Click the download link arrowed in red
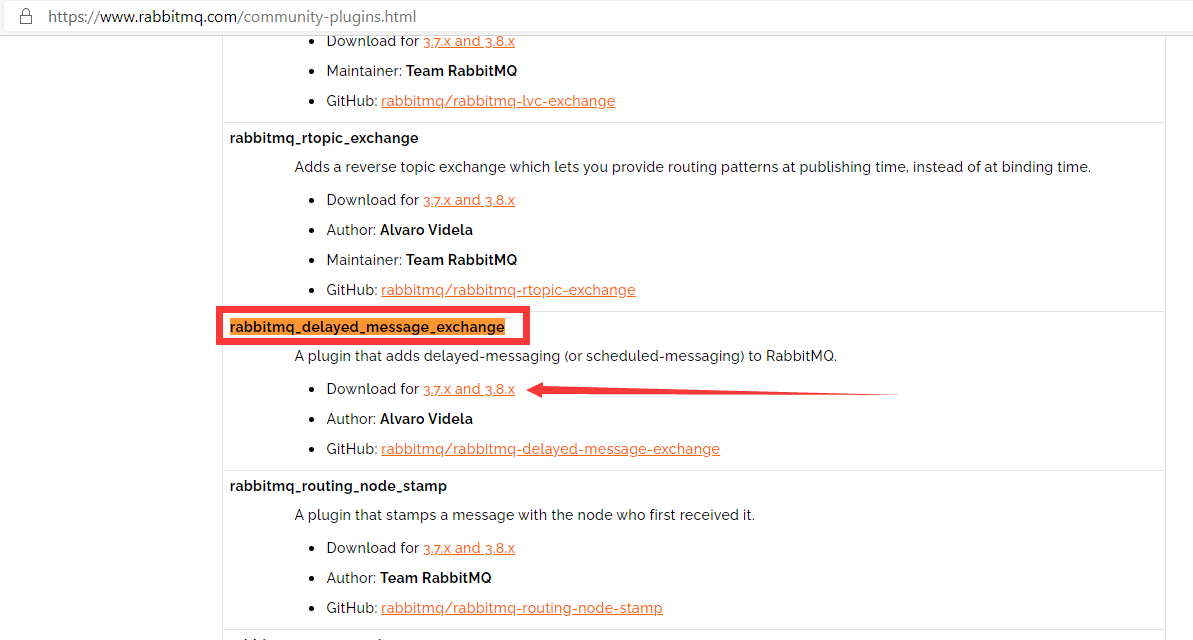The height and width of the screenshot is (640, 1193). (x=469, y=388)
